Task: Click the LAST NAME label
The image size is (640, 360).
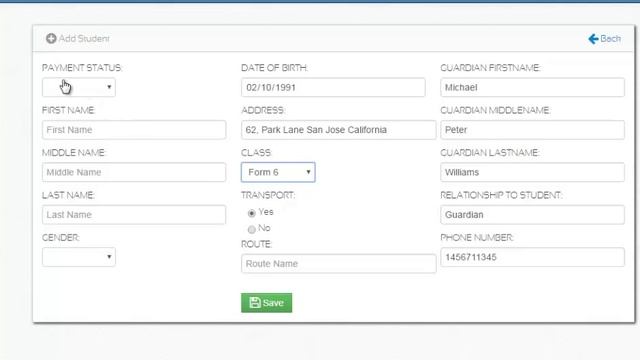Action: click(68, 195)
